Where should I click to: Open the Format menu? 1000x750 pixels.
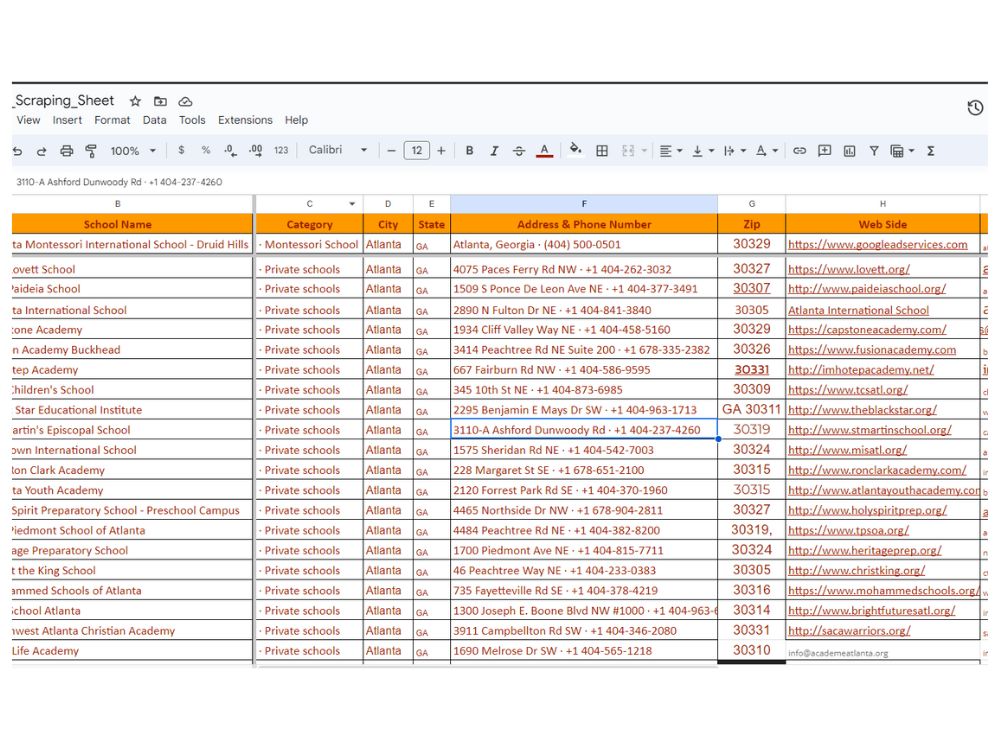(112, 120)
